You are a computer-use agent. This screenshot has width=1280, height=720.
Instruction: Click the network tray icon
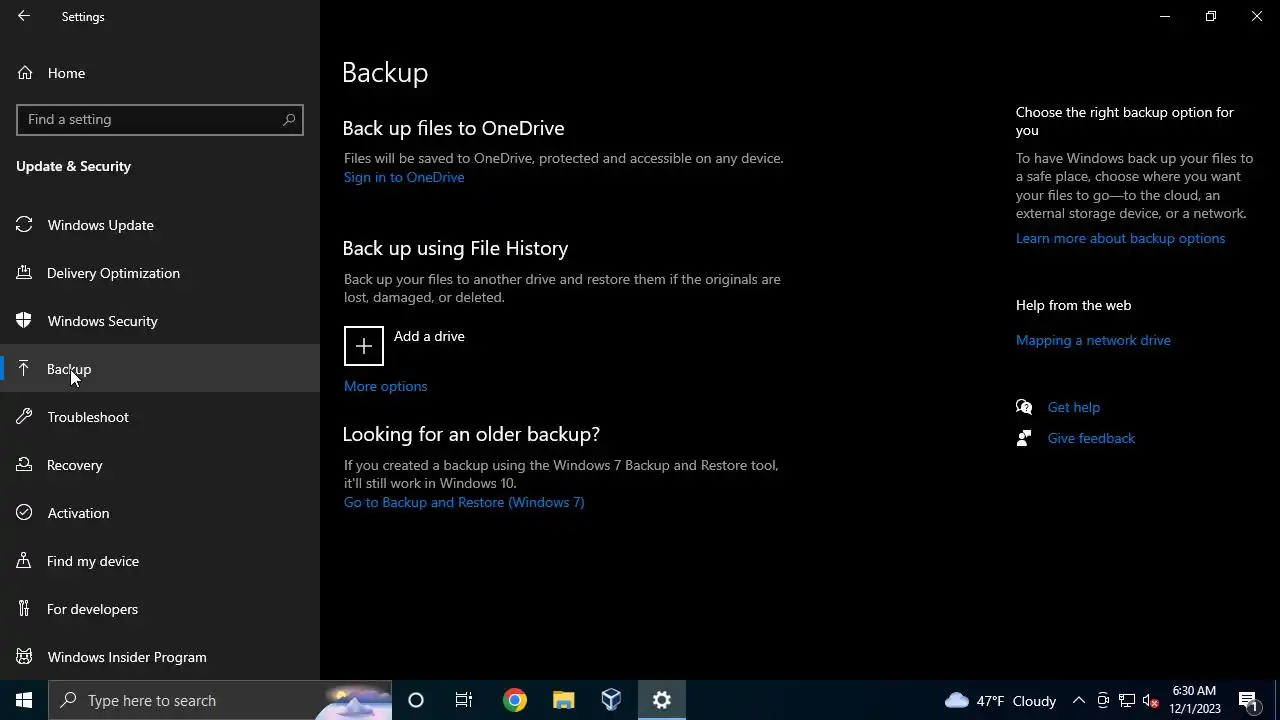click(x=1127, y=701)
